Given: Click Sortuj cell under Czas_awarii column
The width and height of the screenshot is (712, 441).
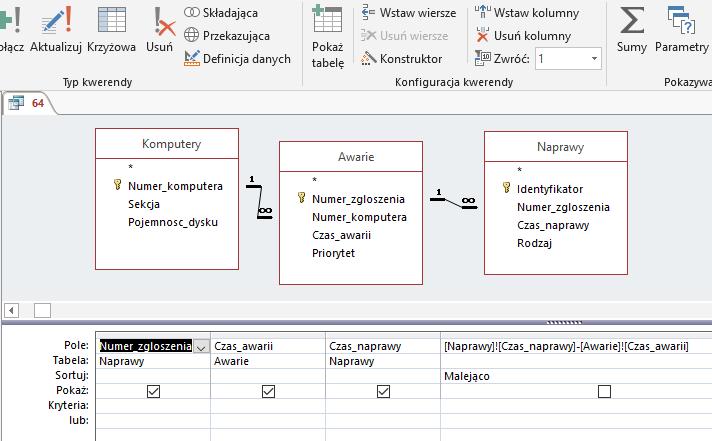Looking at the screenshot, I should (268, 376).
